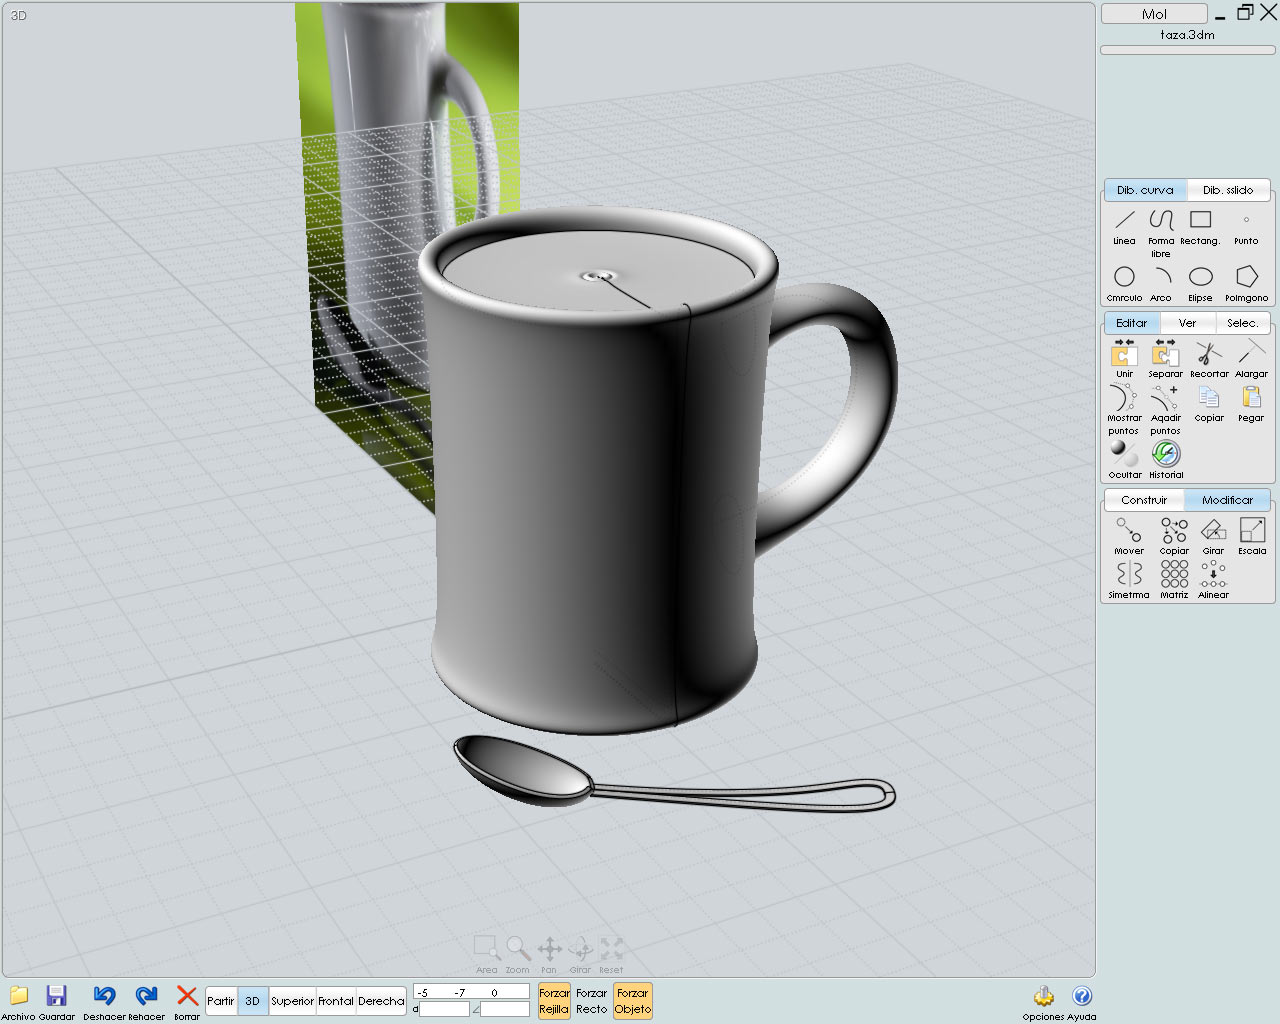Click the distance 'd' input field

pos(444,1010)
